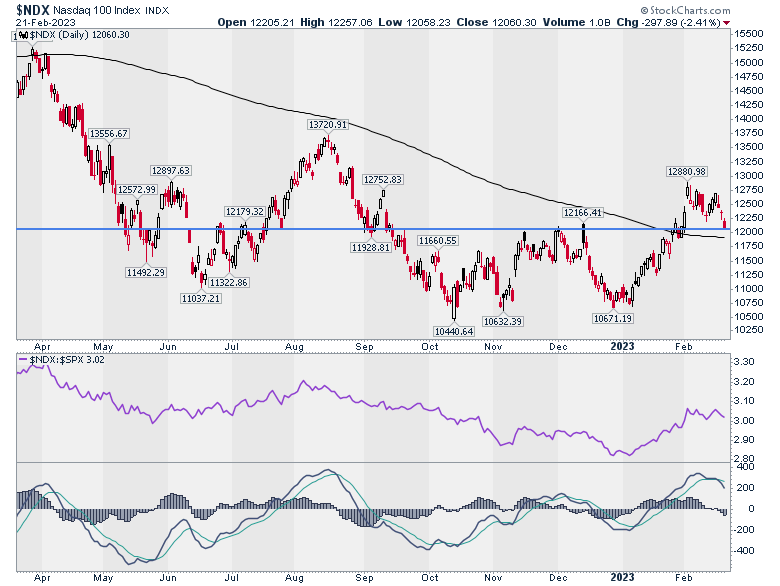Screen dimensions: 780x586
Task: Click the 10250 price axis tick
Action: pos(749,330)
